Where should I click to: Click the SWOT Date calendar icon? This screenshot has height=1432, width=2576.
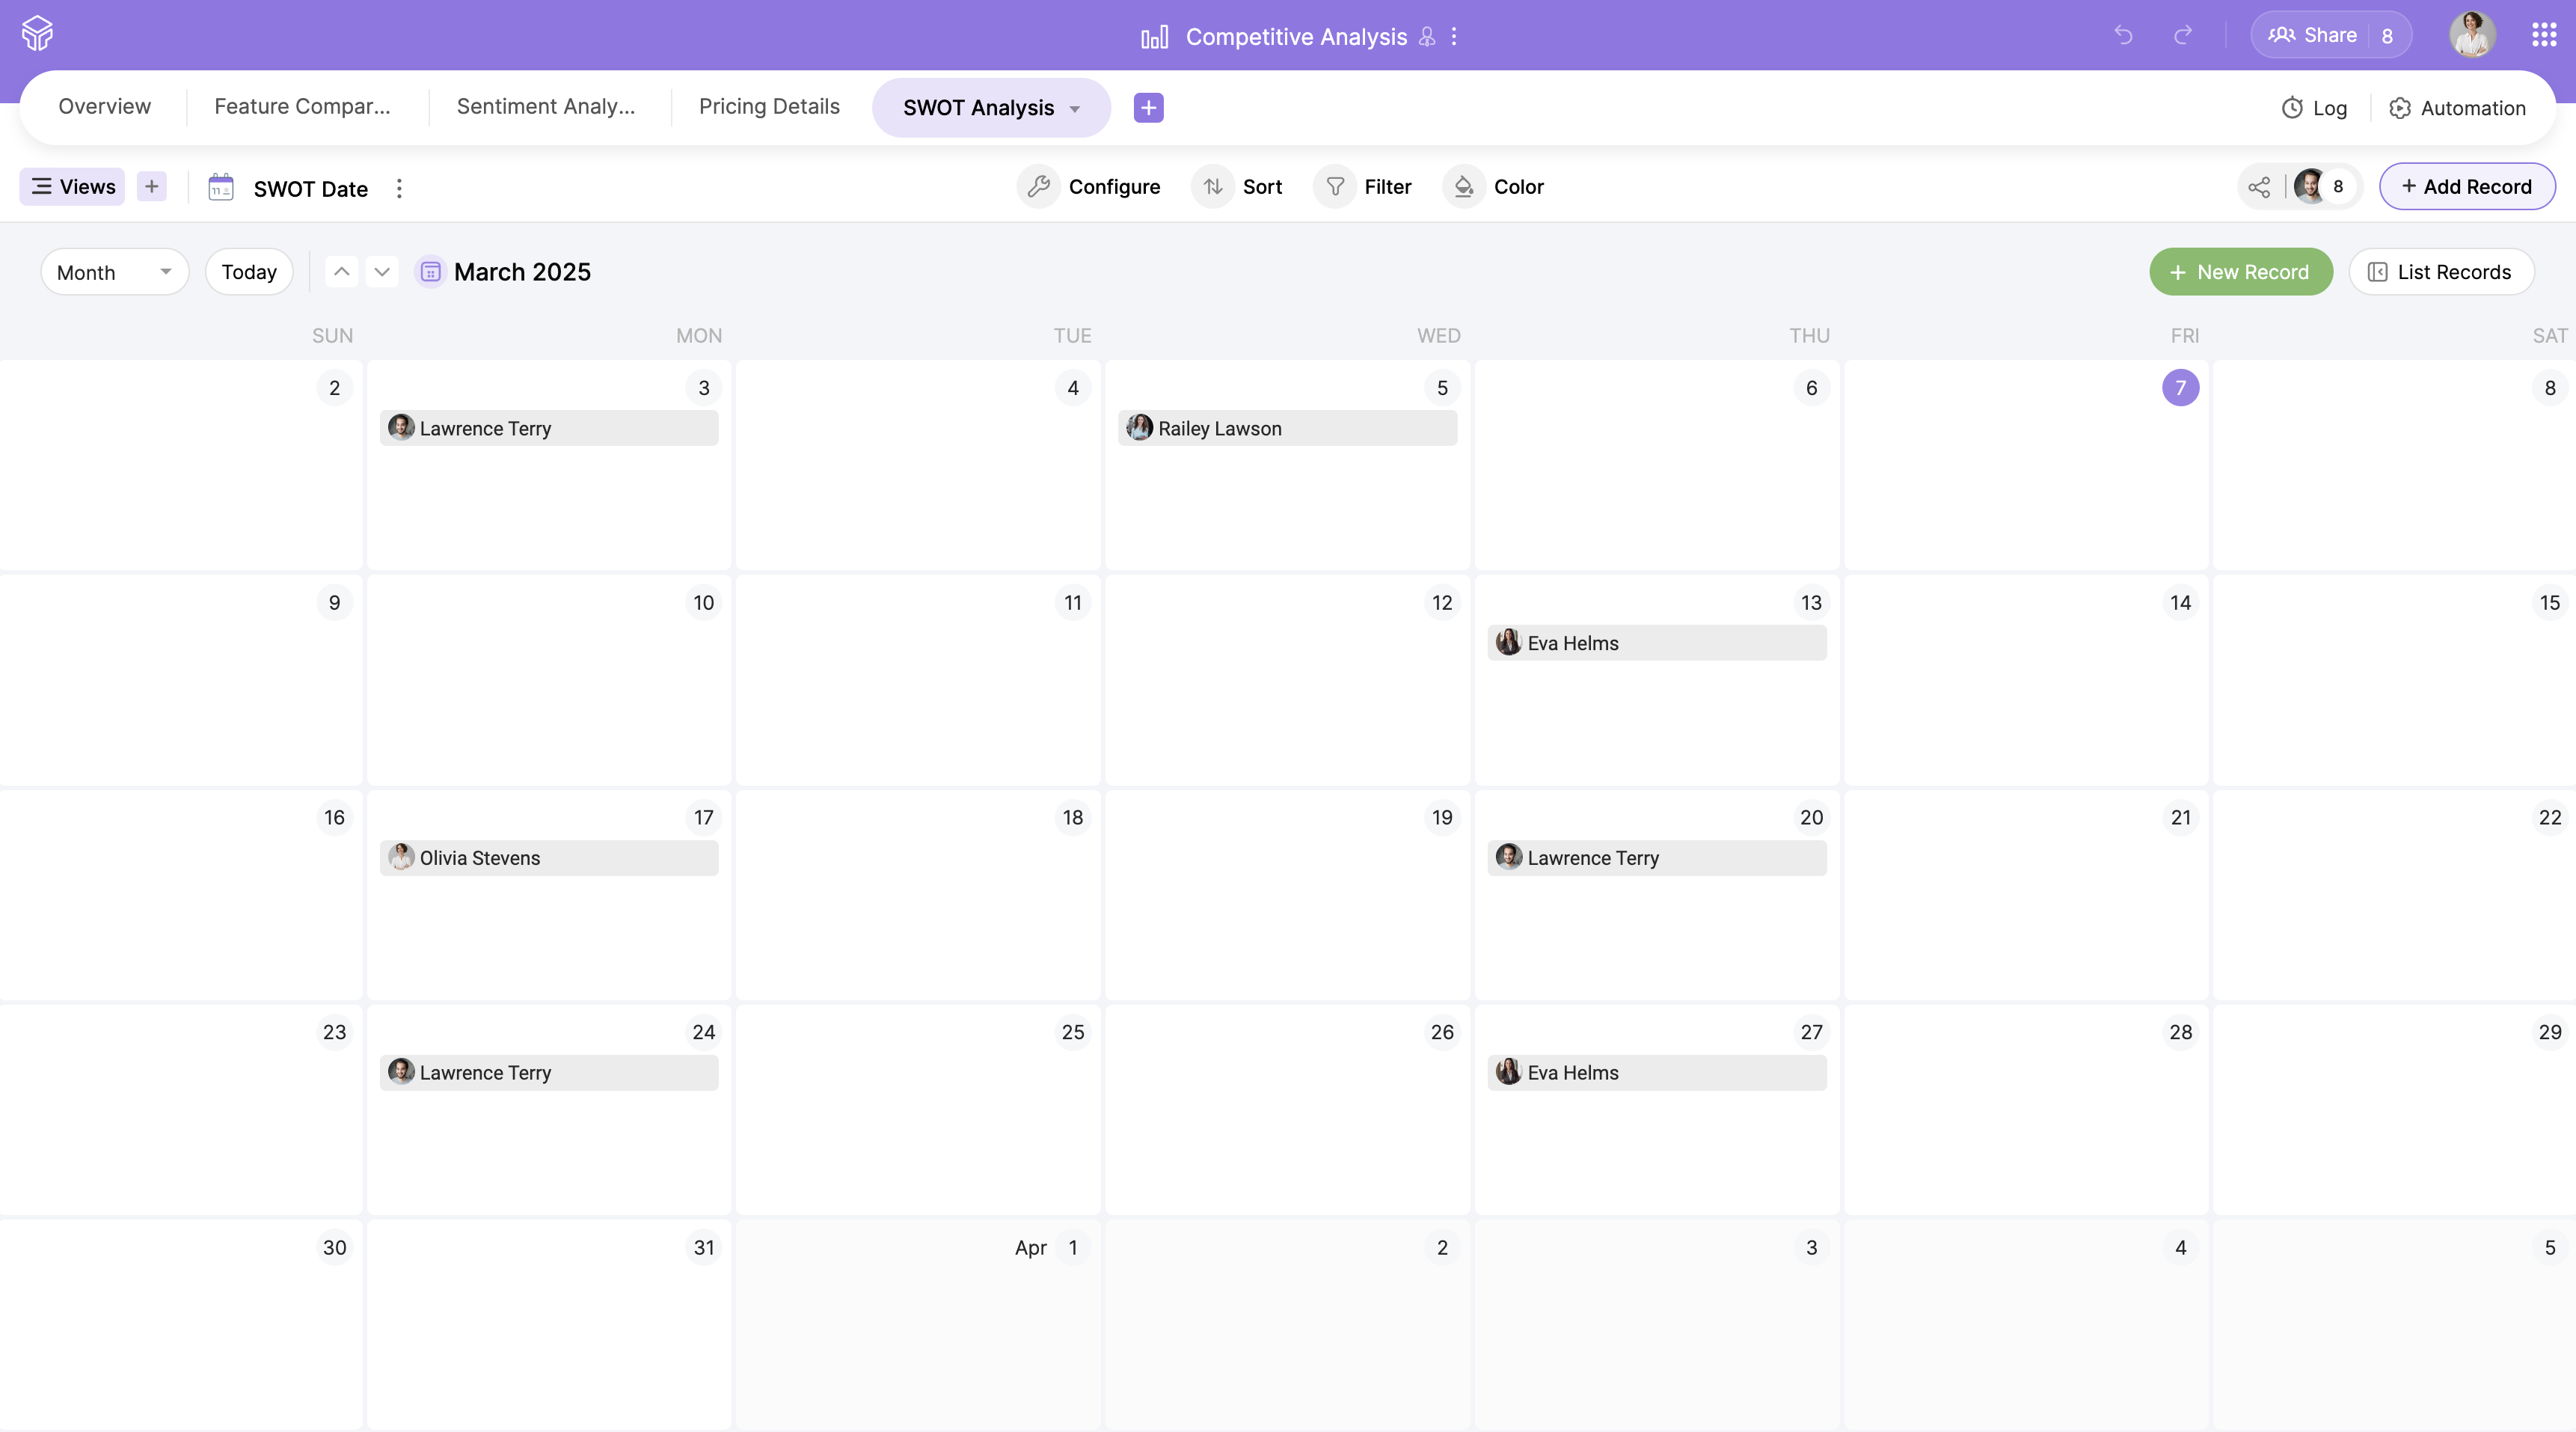pyautogui.click(x=221, y=187)
